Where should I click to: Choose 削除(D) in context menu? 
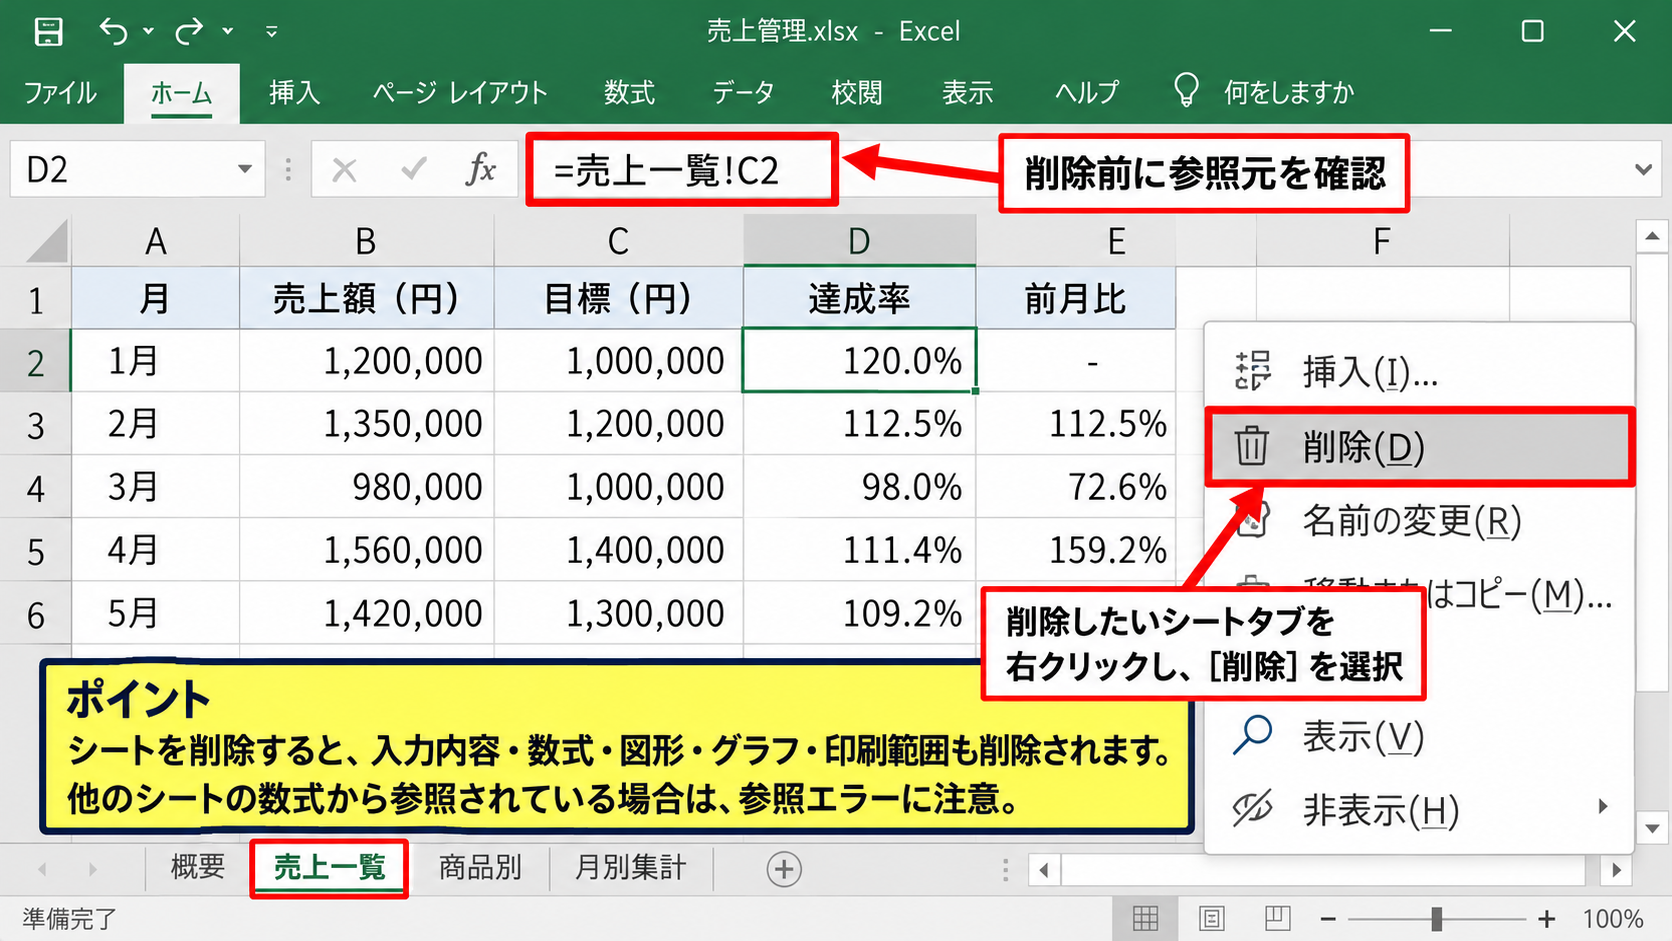1419,447
